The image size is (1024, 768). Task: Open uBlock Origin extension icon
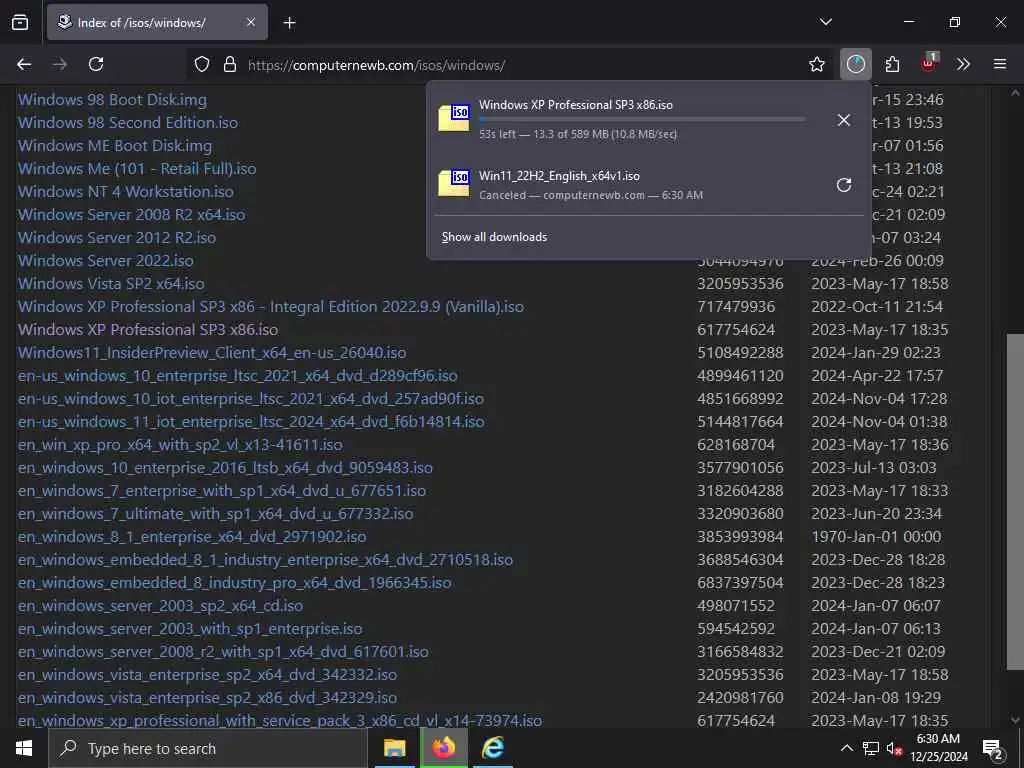929,64
